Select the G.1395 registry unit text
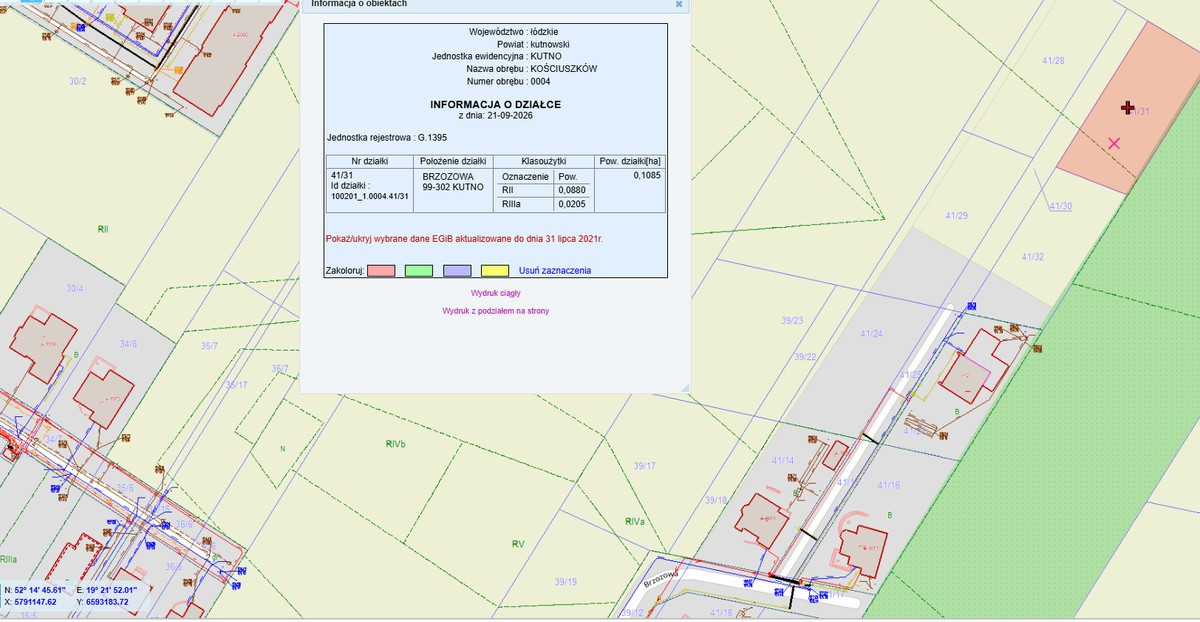This screenshot has height=622, width=1200. click(432, 137)
